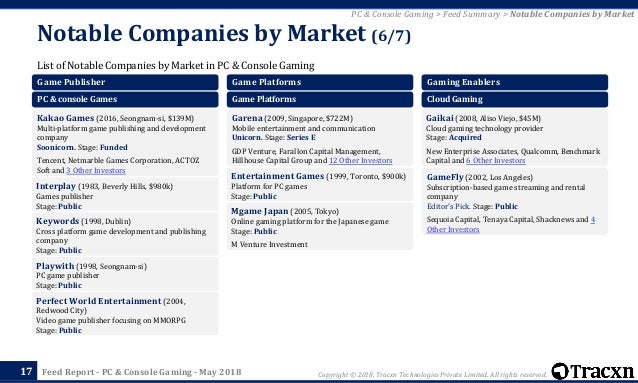Click the 'Platform for PC games' description
This screenshot has height=383, width=638.
[269, 186]
